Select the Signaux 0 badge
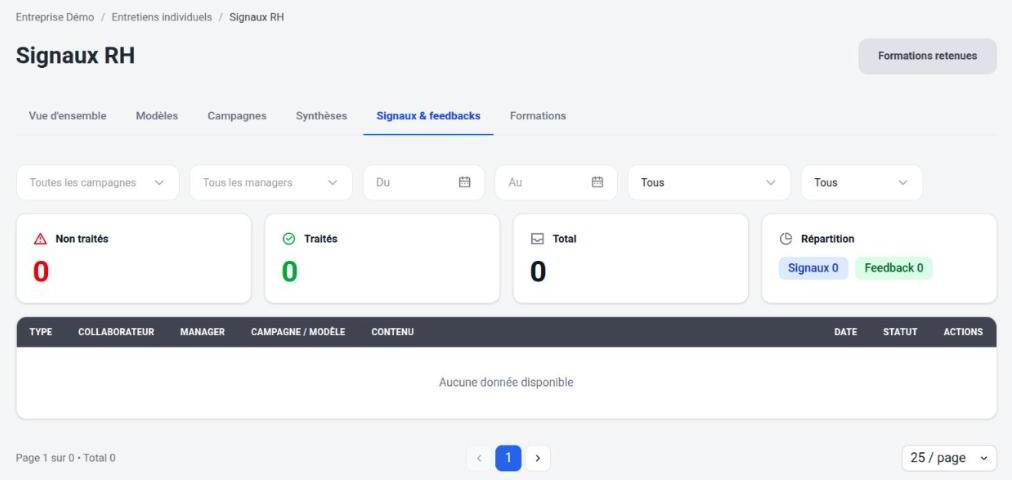The image size is (1012, 480). coord(813,268)
